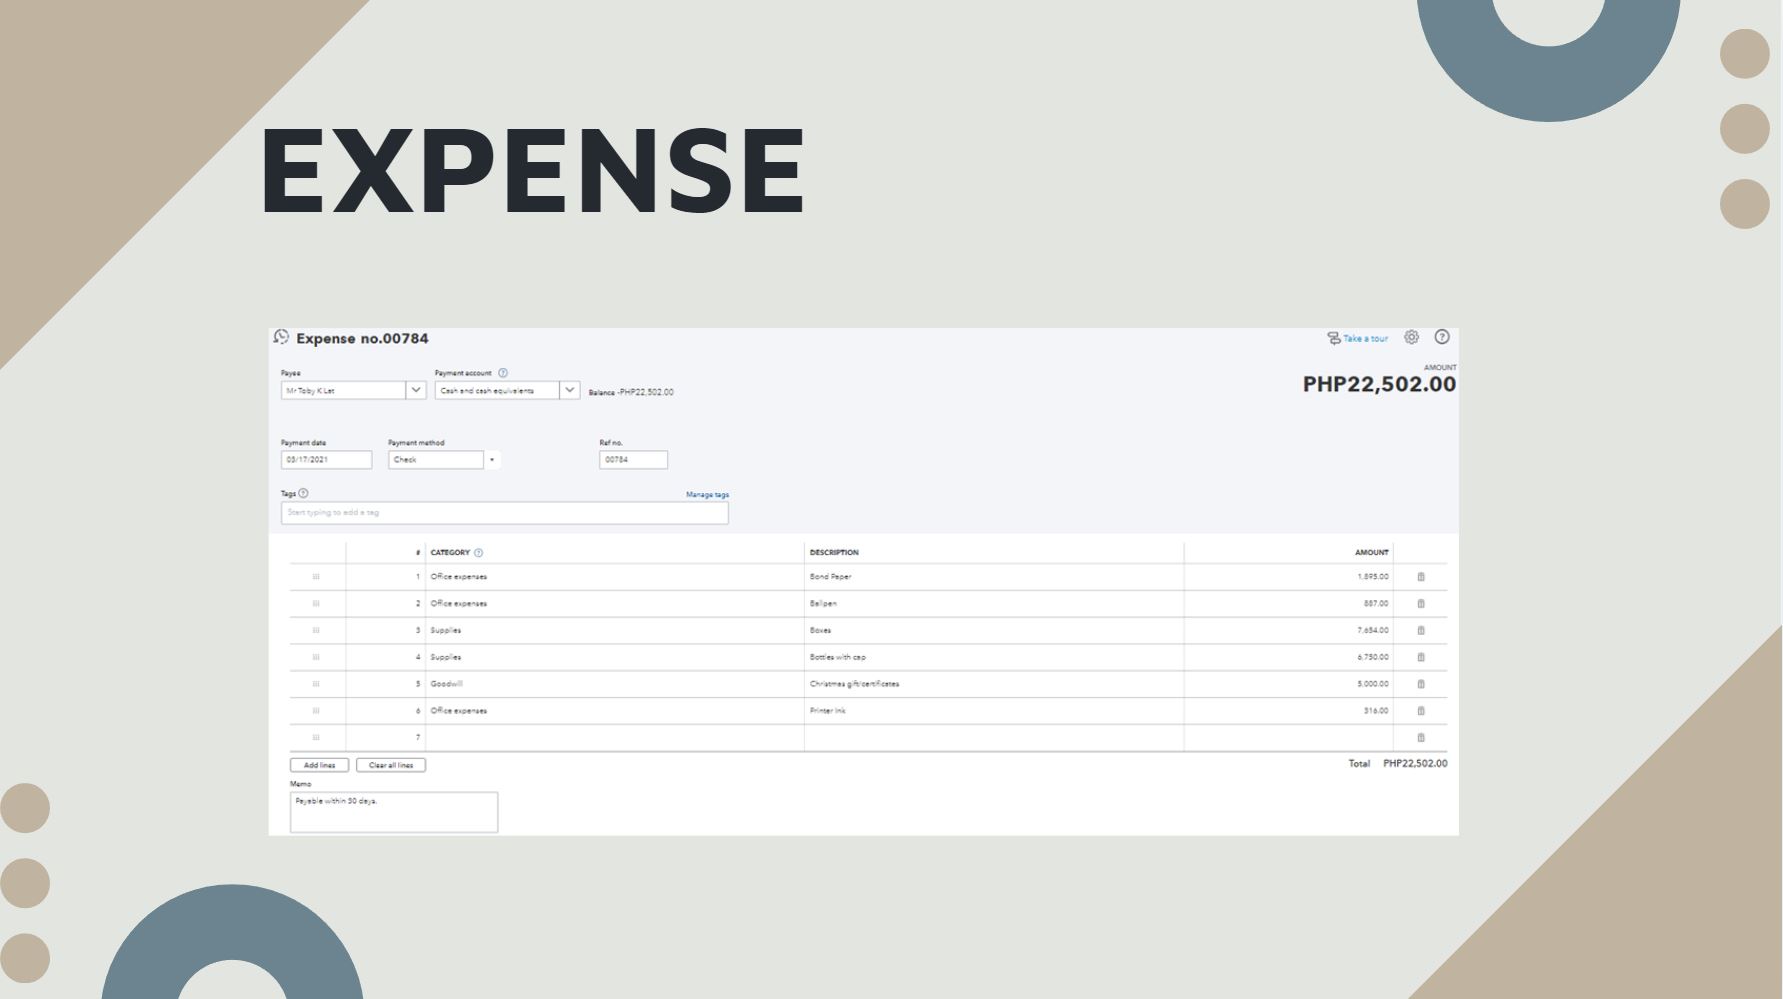Click into the Memo text box

[x=393, y=812]
